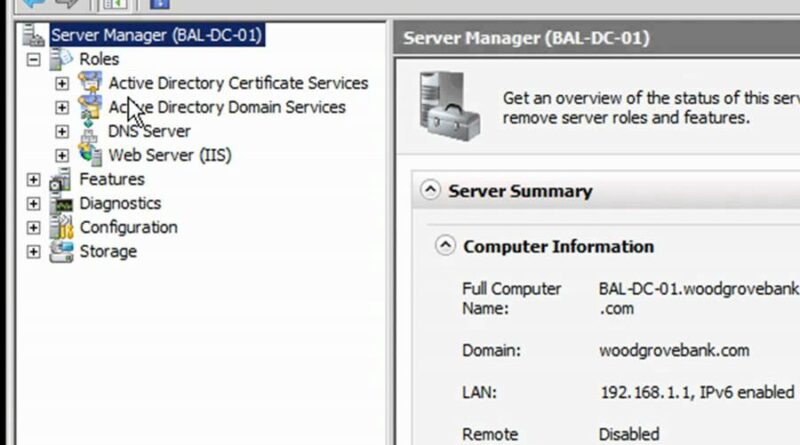Click the BAL-DC-01.woodgrovebank computer name value
Image resolution: width=800 pixels, height=445 pixels.
(x=699, y=299)
